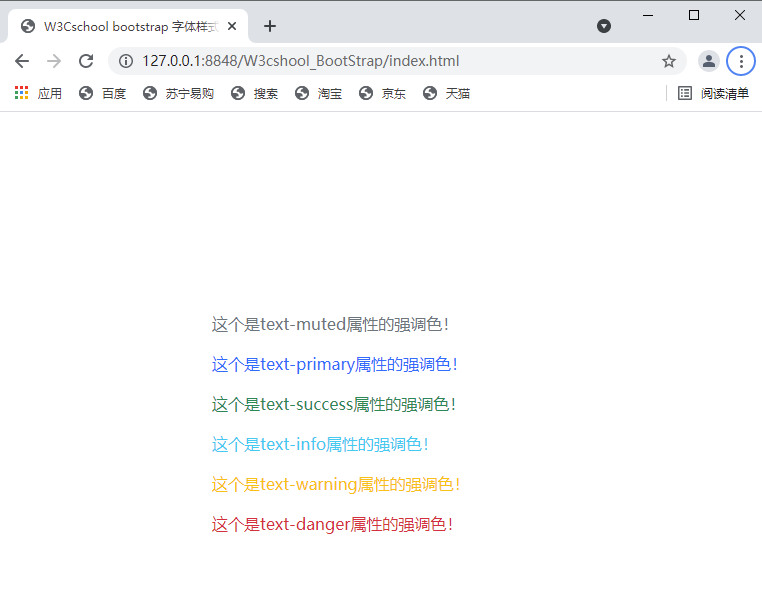The height and width of the screenshot is (591, 762).
Task: Expand the tab search dropdown arrow
Action: coord(604,26)
